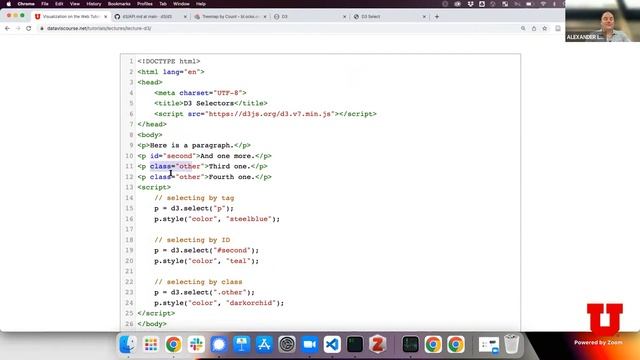Open the Window menu
The height and width of the screenshot is (360, 640).
pos(181,4)
